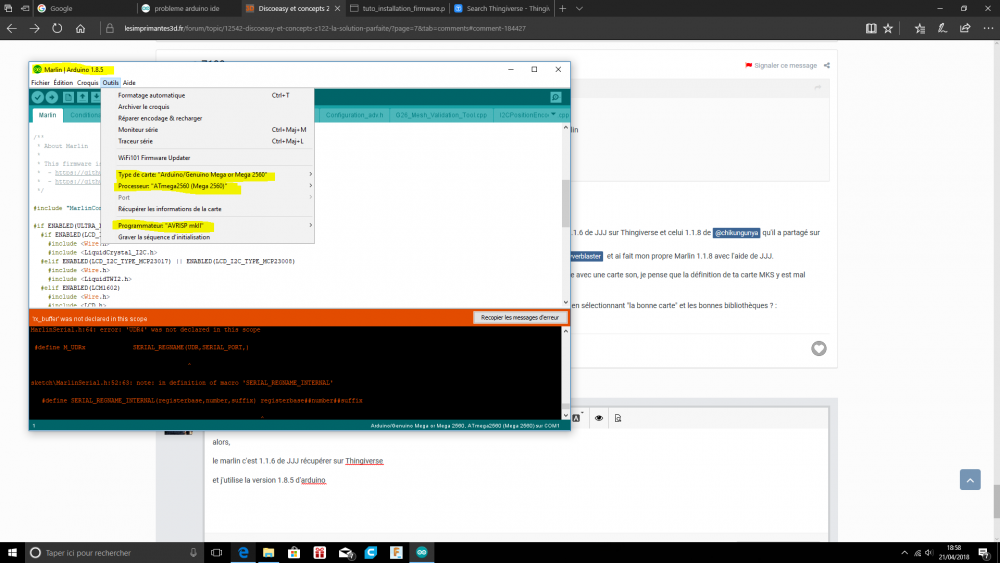Click the web notes pen icon in Edge

(x=942, y=28)
